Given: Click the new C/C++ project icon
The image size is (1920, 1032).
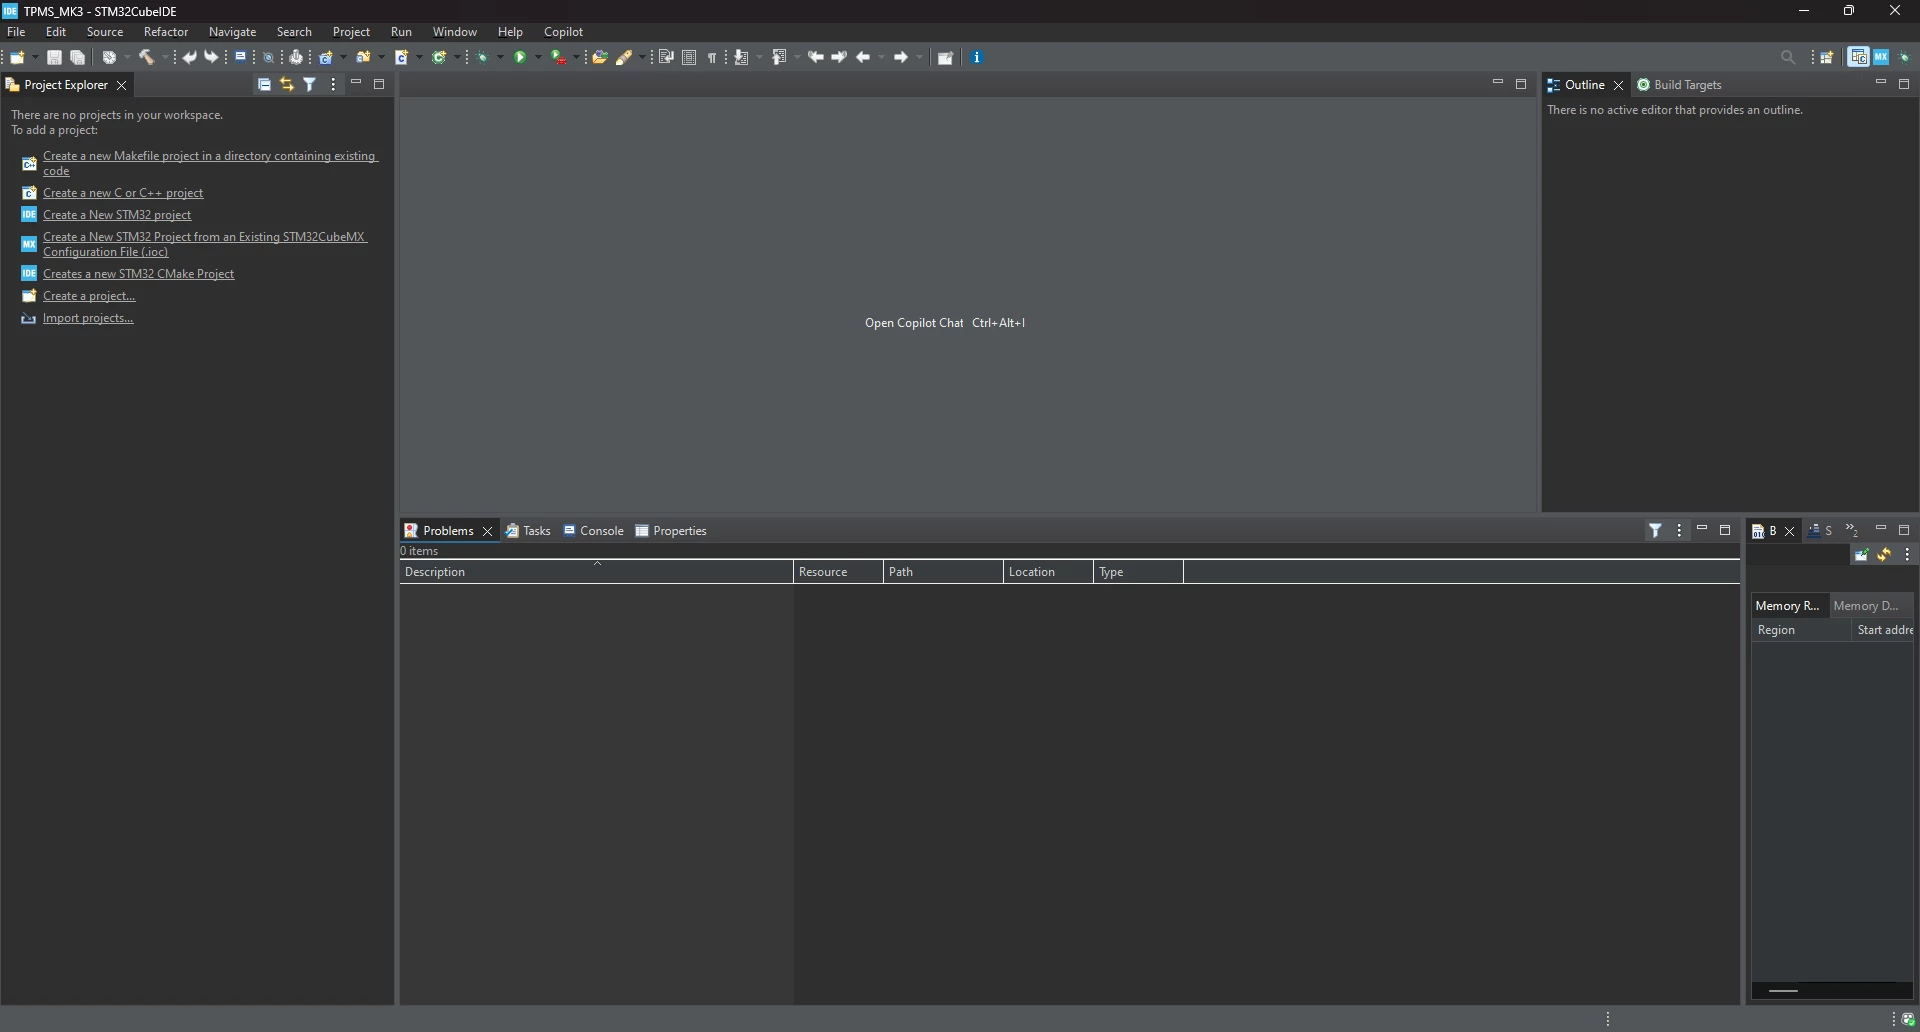Looking at the screenshot, I should pyautogui.click(x=325, y=57).
